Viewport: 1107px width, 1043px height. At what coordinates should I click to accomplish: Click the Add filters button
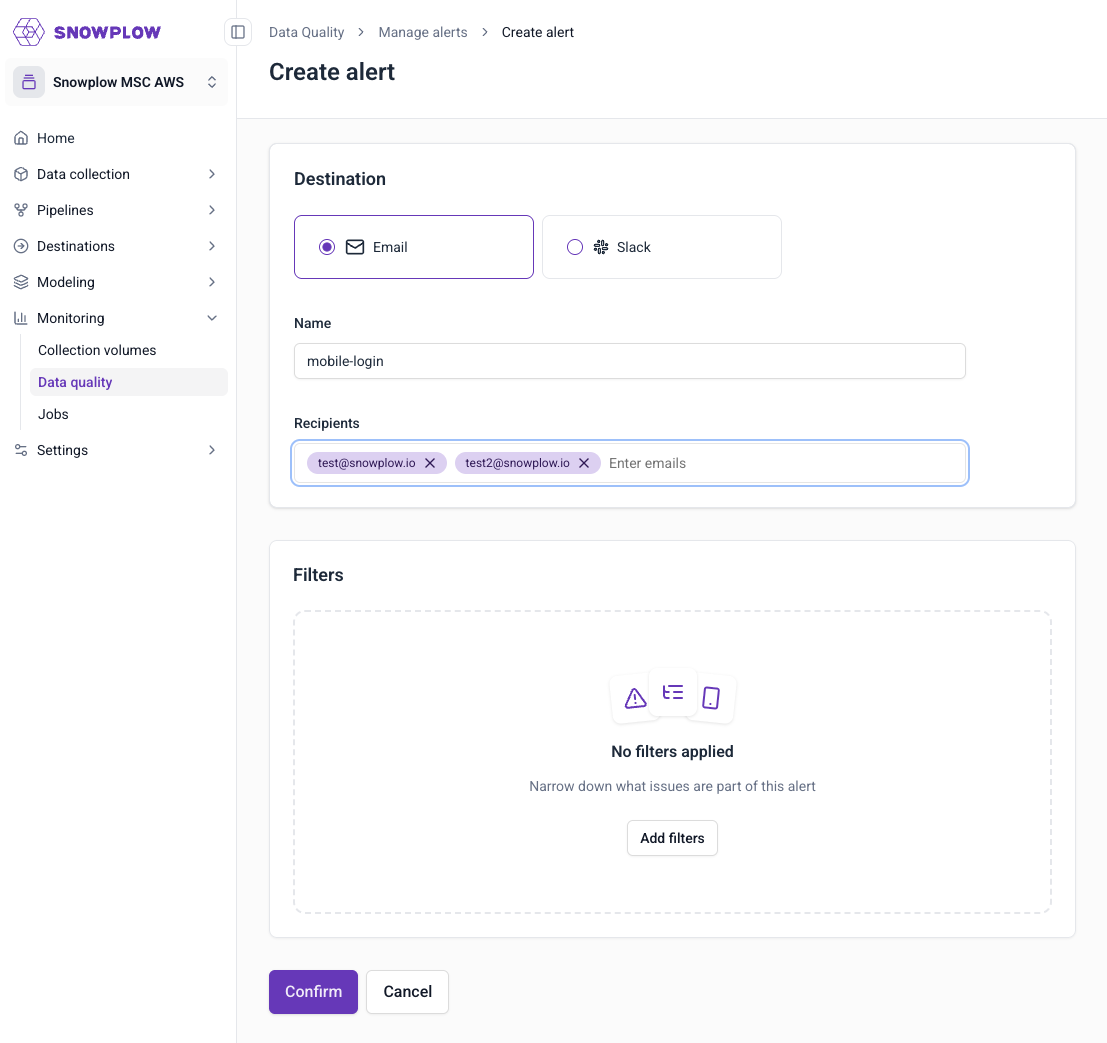point(672,838)
